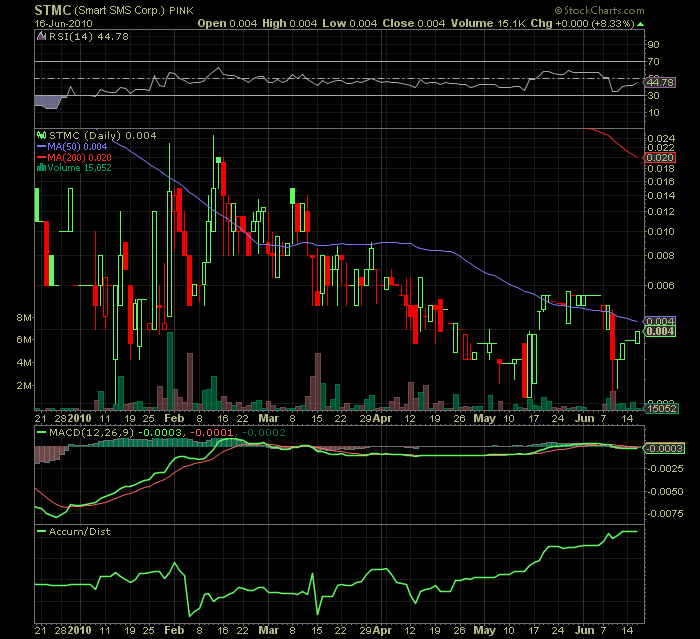Click the 6M volume axis label

pos(24,340)
